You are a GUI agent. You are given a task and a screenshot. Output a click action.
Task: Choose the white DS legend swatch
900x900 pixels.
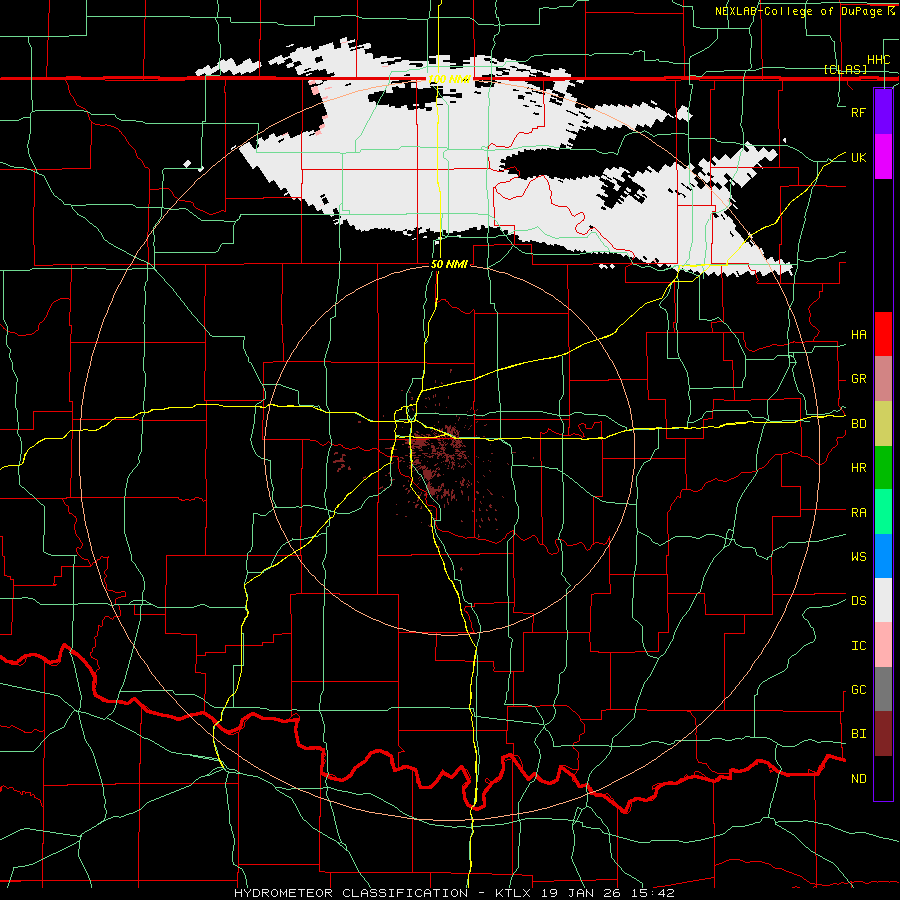(x=883, y=600)
